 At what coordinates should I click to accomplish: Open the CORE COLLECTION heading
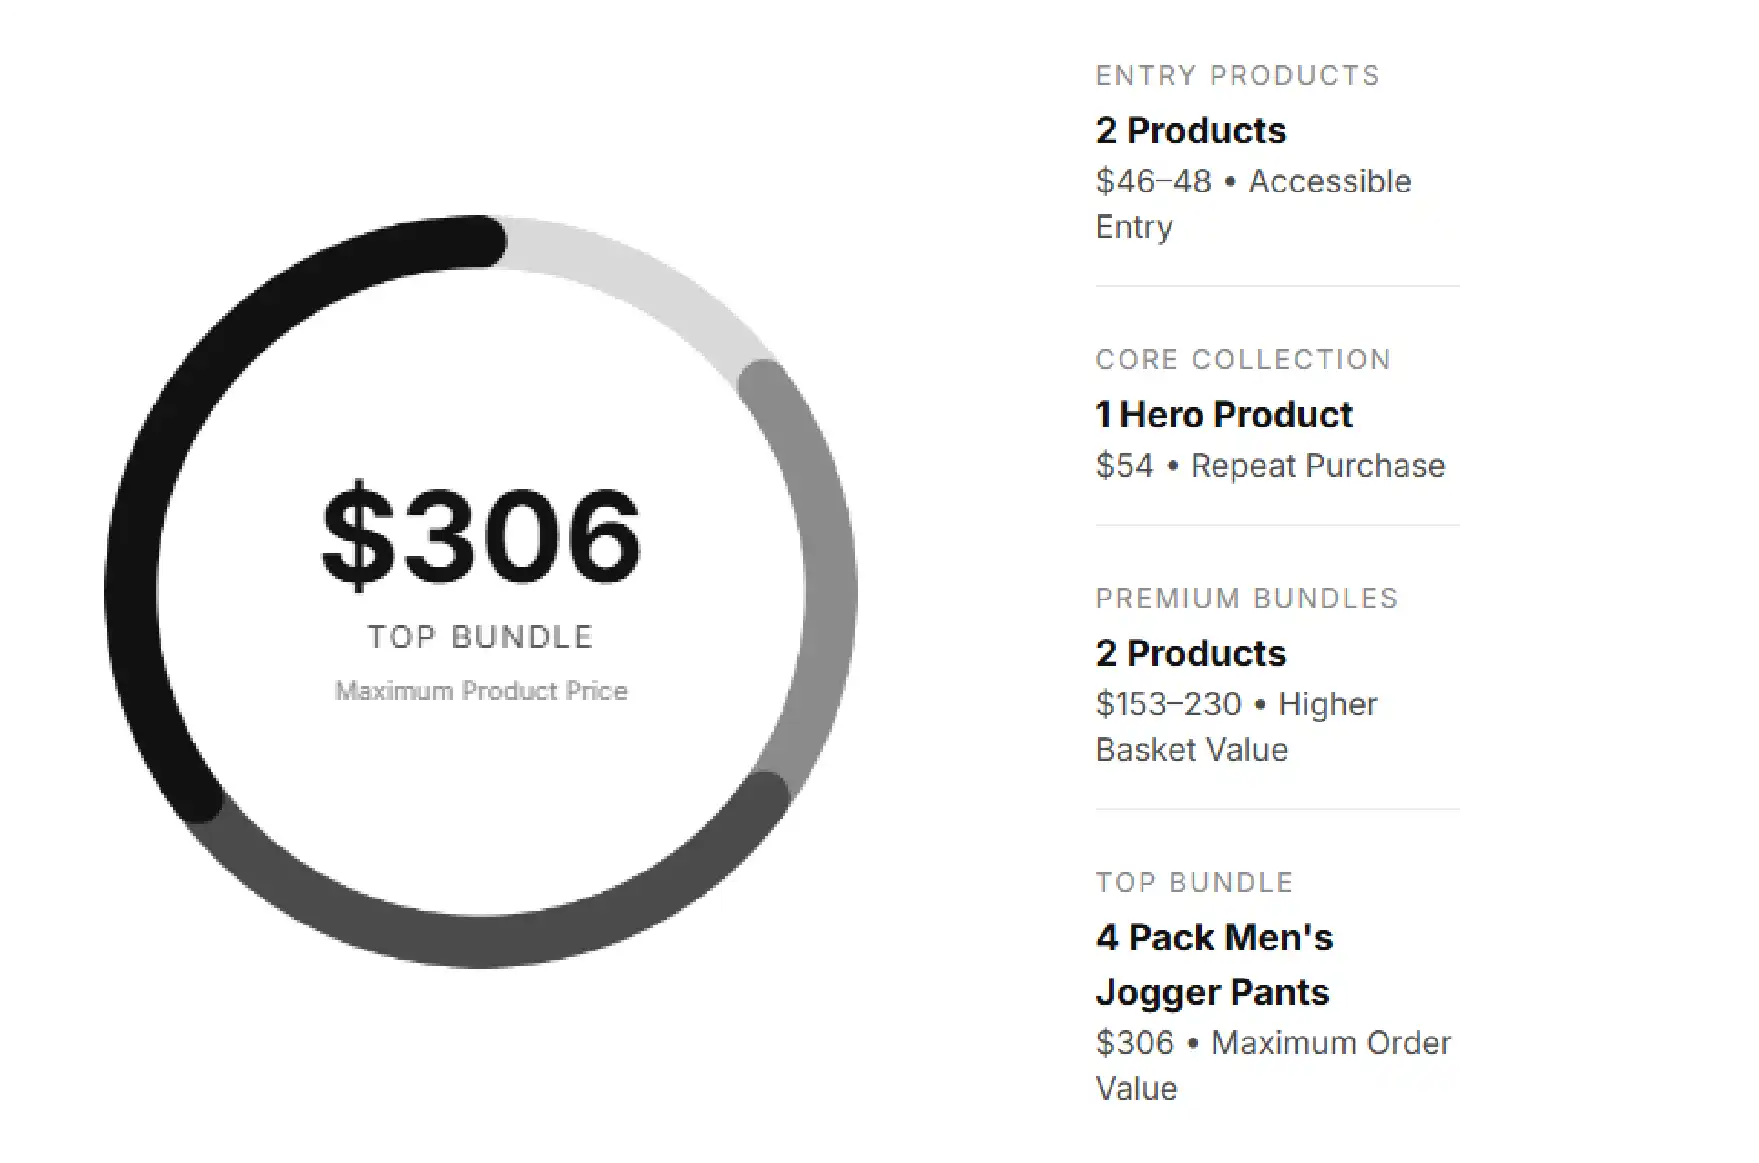point(1243,360)
